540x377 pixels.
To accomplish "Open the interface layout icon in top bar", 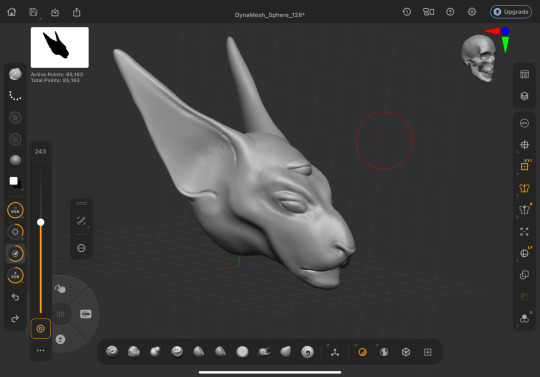I will pos(428,12).
